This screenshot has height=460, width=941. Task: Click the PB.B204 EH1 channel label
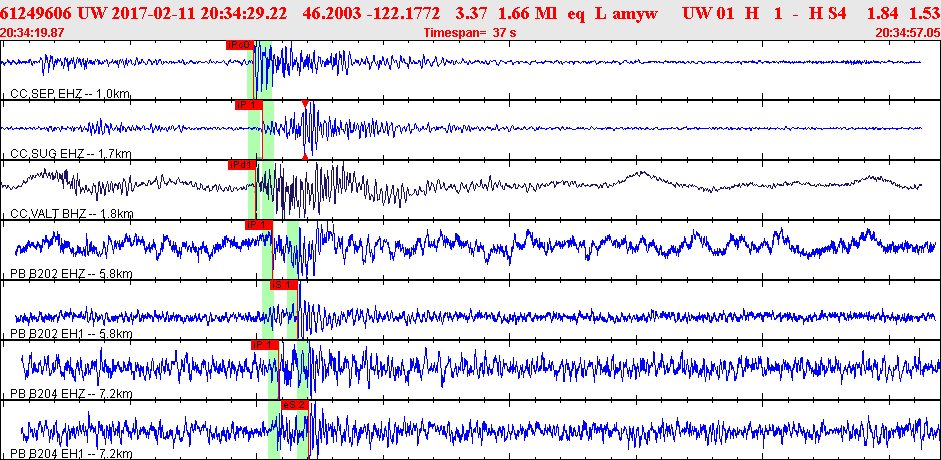[72, 454]
